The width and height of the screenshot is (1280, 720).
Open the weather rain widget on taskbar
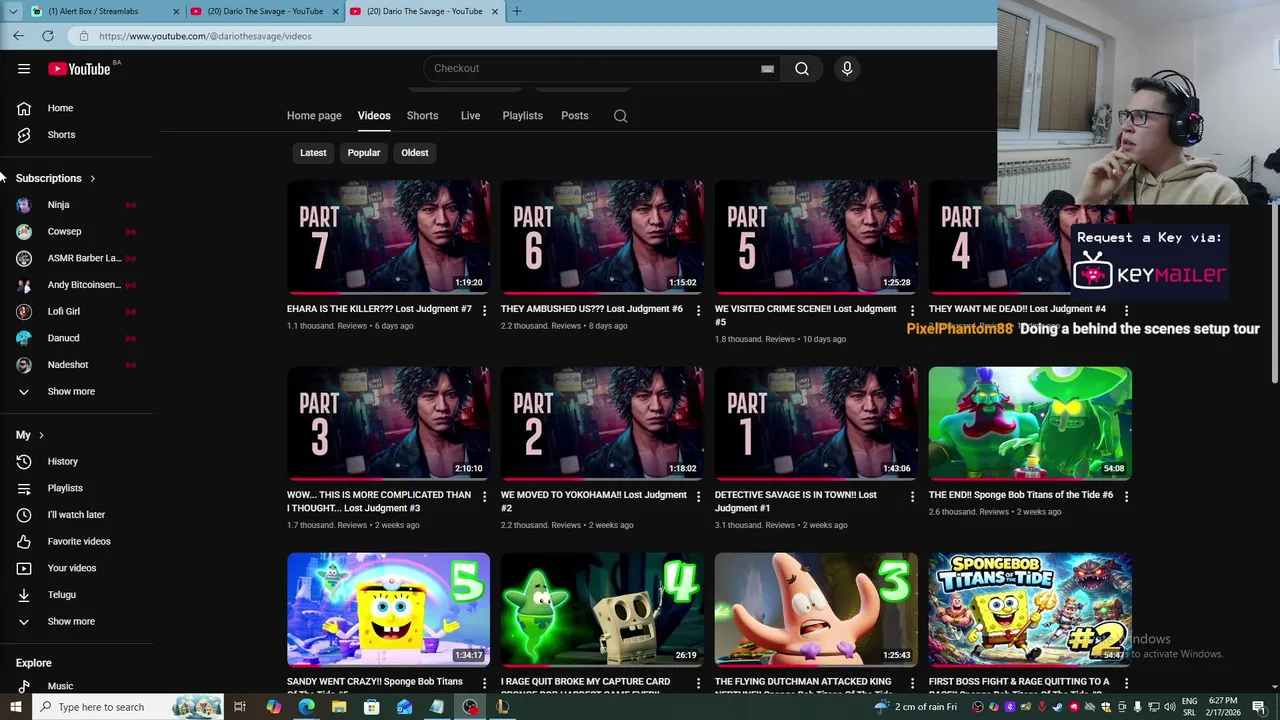[x=915, y=707]
